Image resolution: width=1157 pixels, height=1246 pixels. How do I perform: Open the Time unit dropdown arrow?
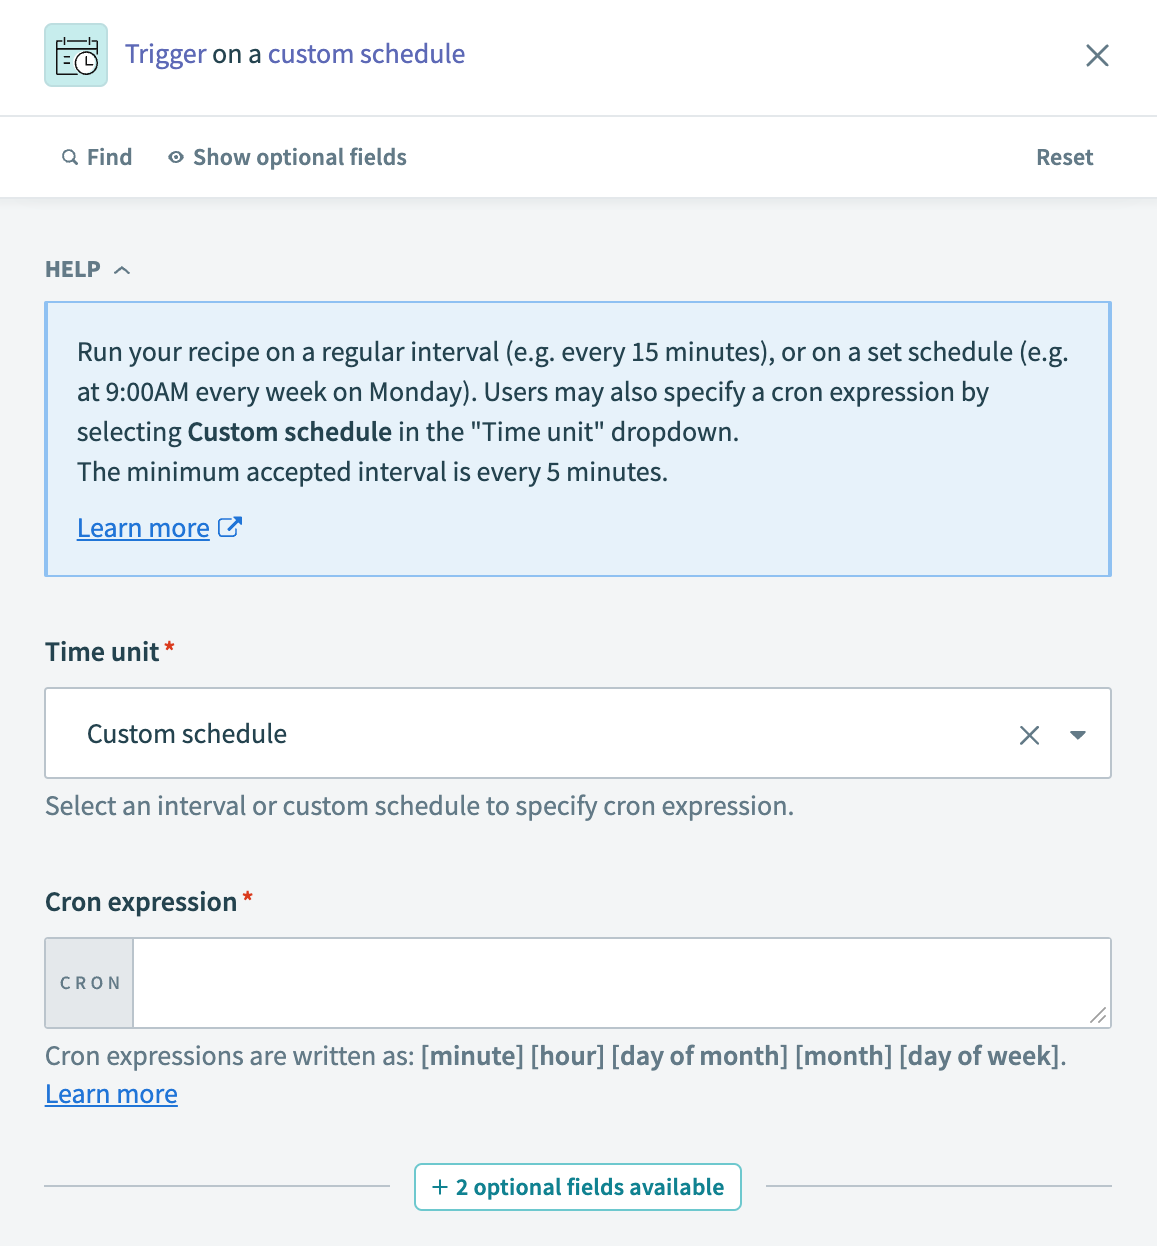pos(1078,735)
